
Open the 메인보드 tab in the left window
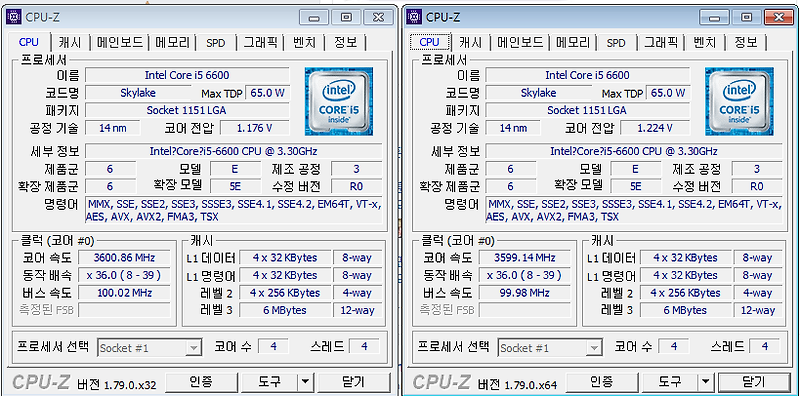click(x=120, y=42)
